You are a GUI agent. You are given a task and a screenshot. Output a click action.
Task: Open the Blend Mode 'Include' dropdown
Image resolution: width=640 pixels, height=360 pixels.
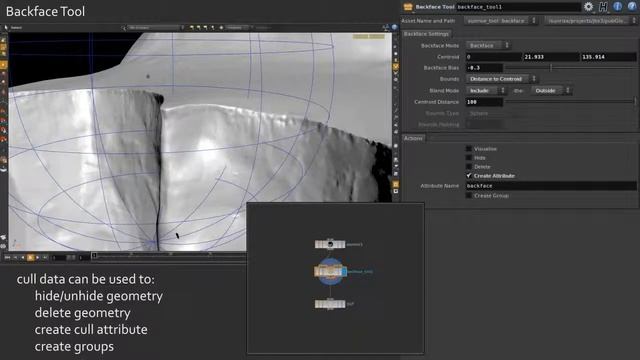point(486,90)
